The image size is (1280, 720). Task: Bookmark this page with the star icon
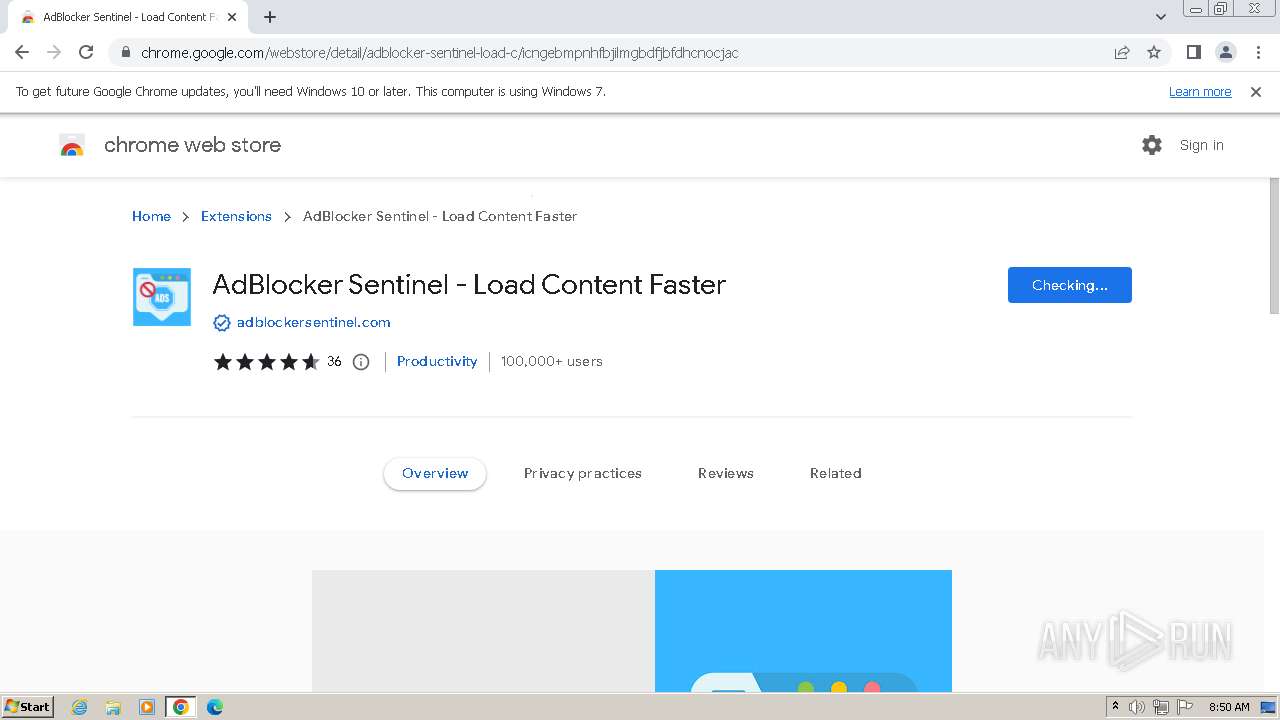1154,52
